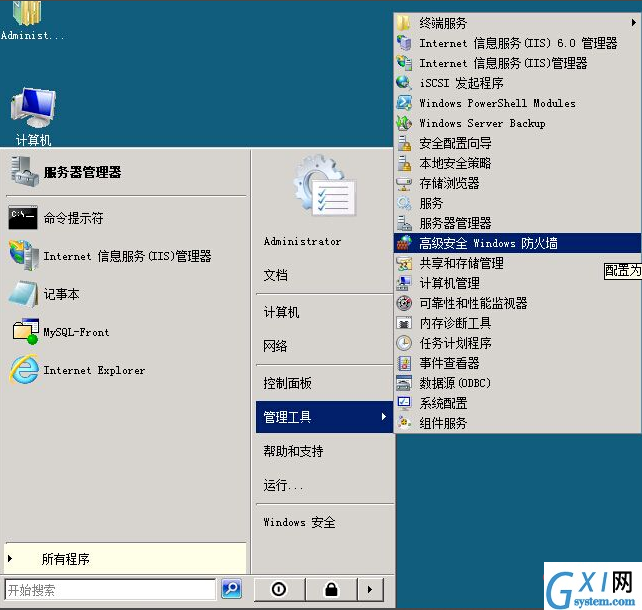
Task: Click the 存储浏览器 icon
Action: 404,183
